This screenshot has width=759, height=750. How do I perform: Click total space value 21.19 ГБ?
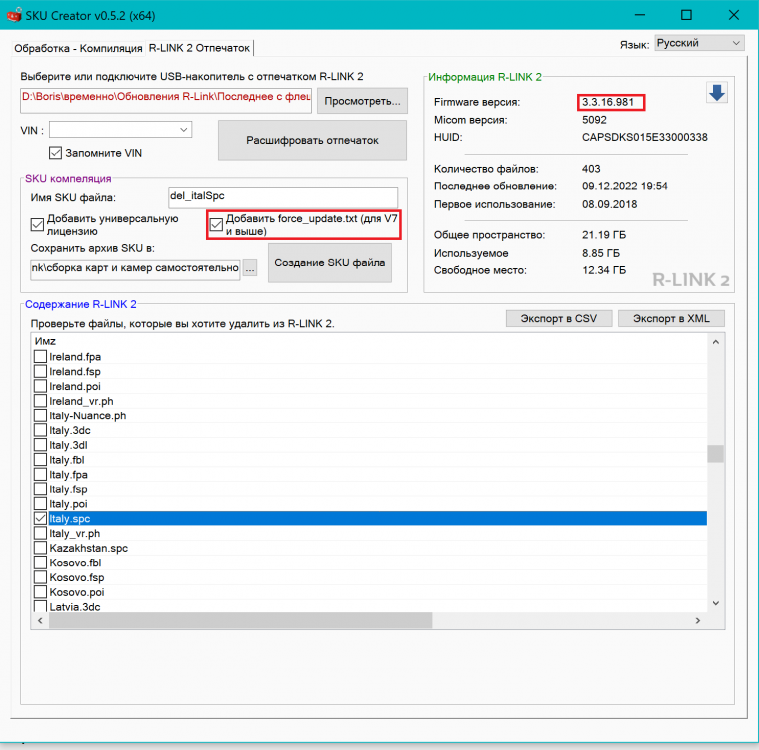(x=604, y=235)
